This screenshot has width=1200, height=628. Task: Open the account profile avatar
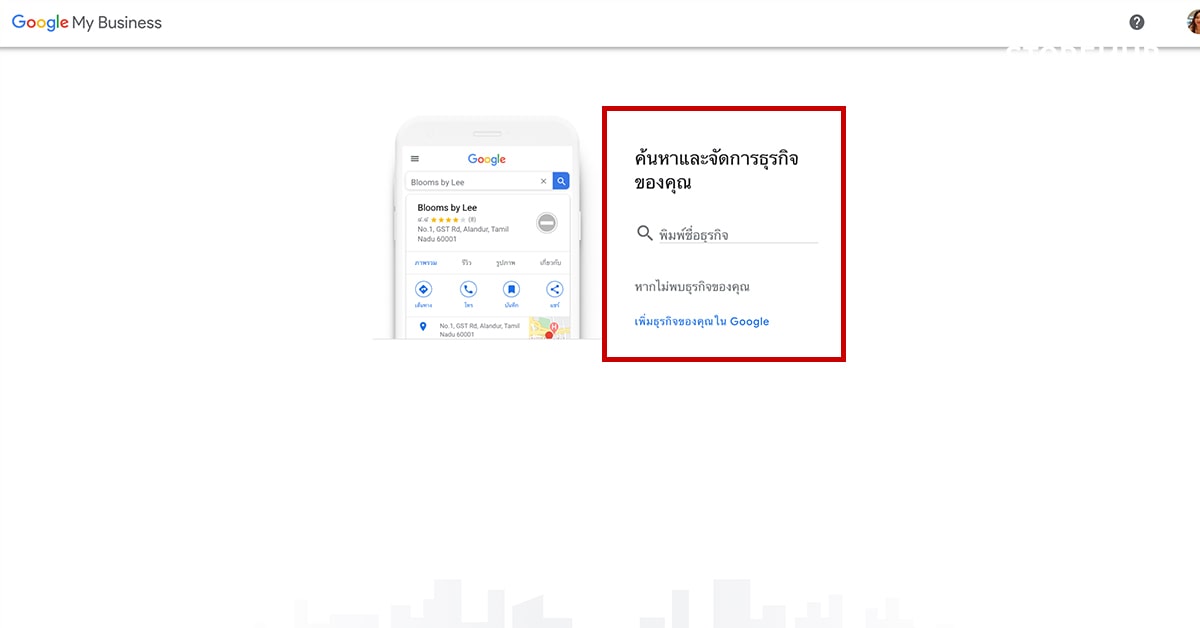click(1193, 22)
